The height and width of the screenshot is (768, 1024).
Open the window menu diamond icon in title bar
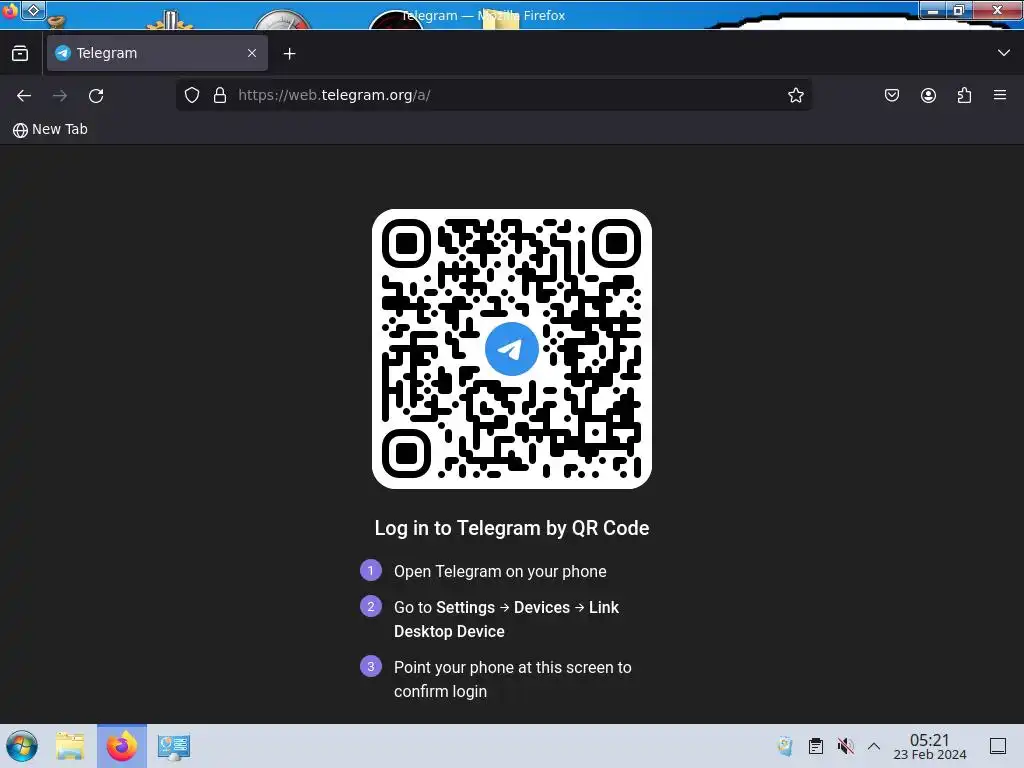33,10
